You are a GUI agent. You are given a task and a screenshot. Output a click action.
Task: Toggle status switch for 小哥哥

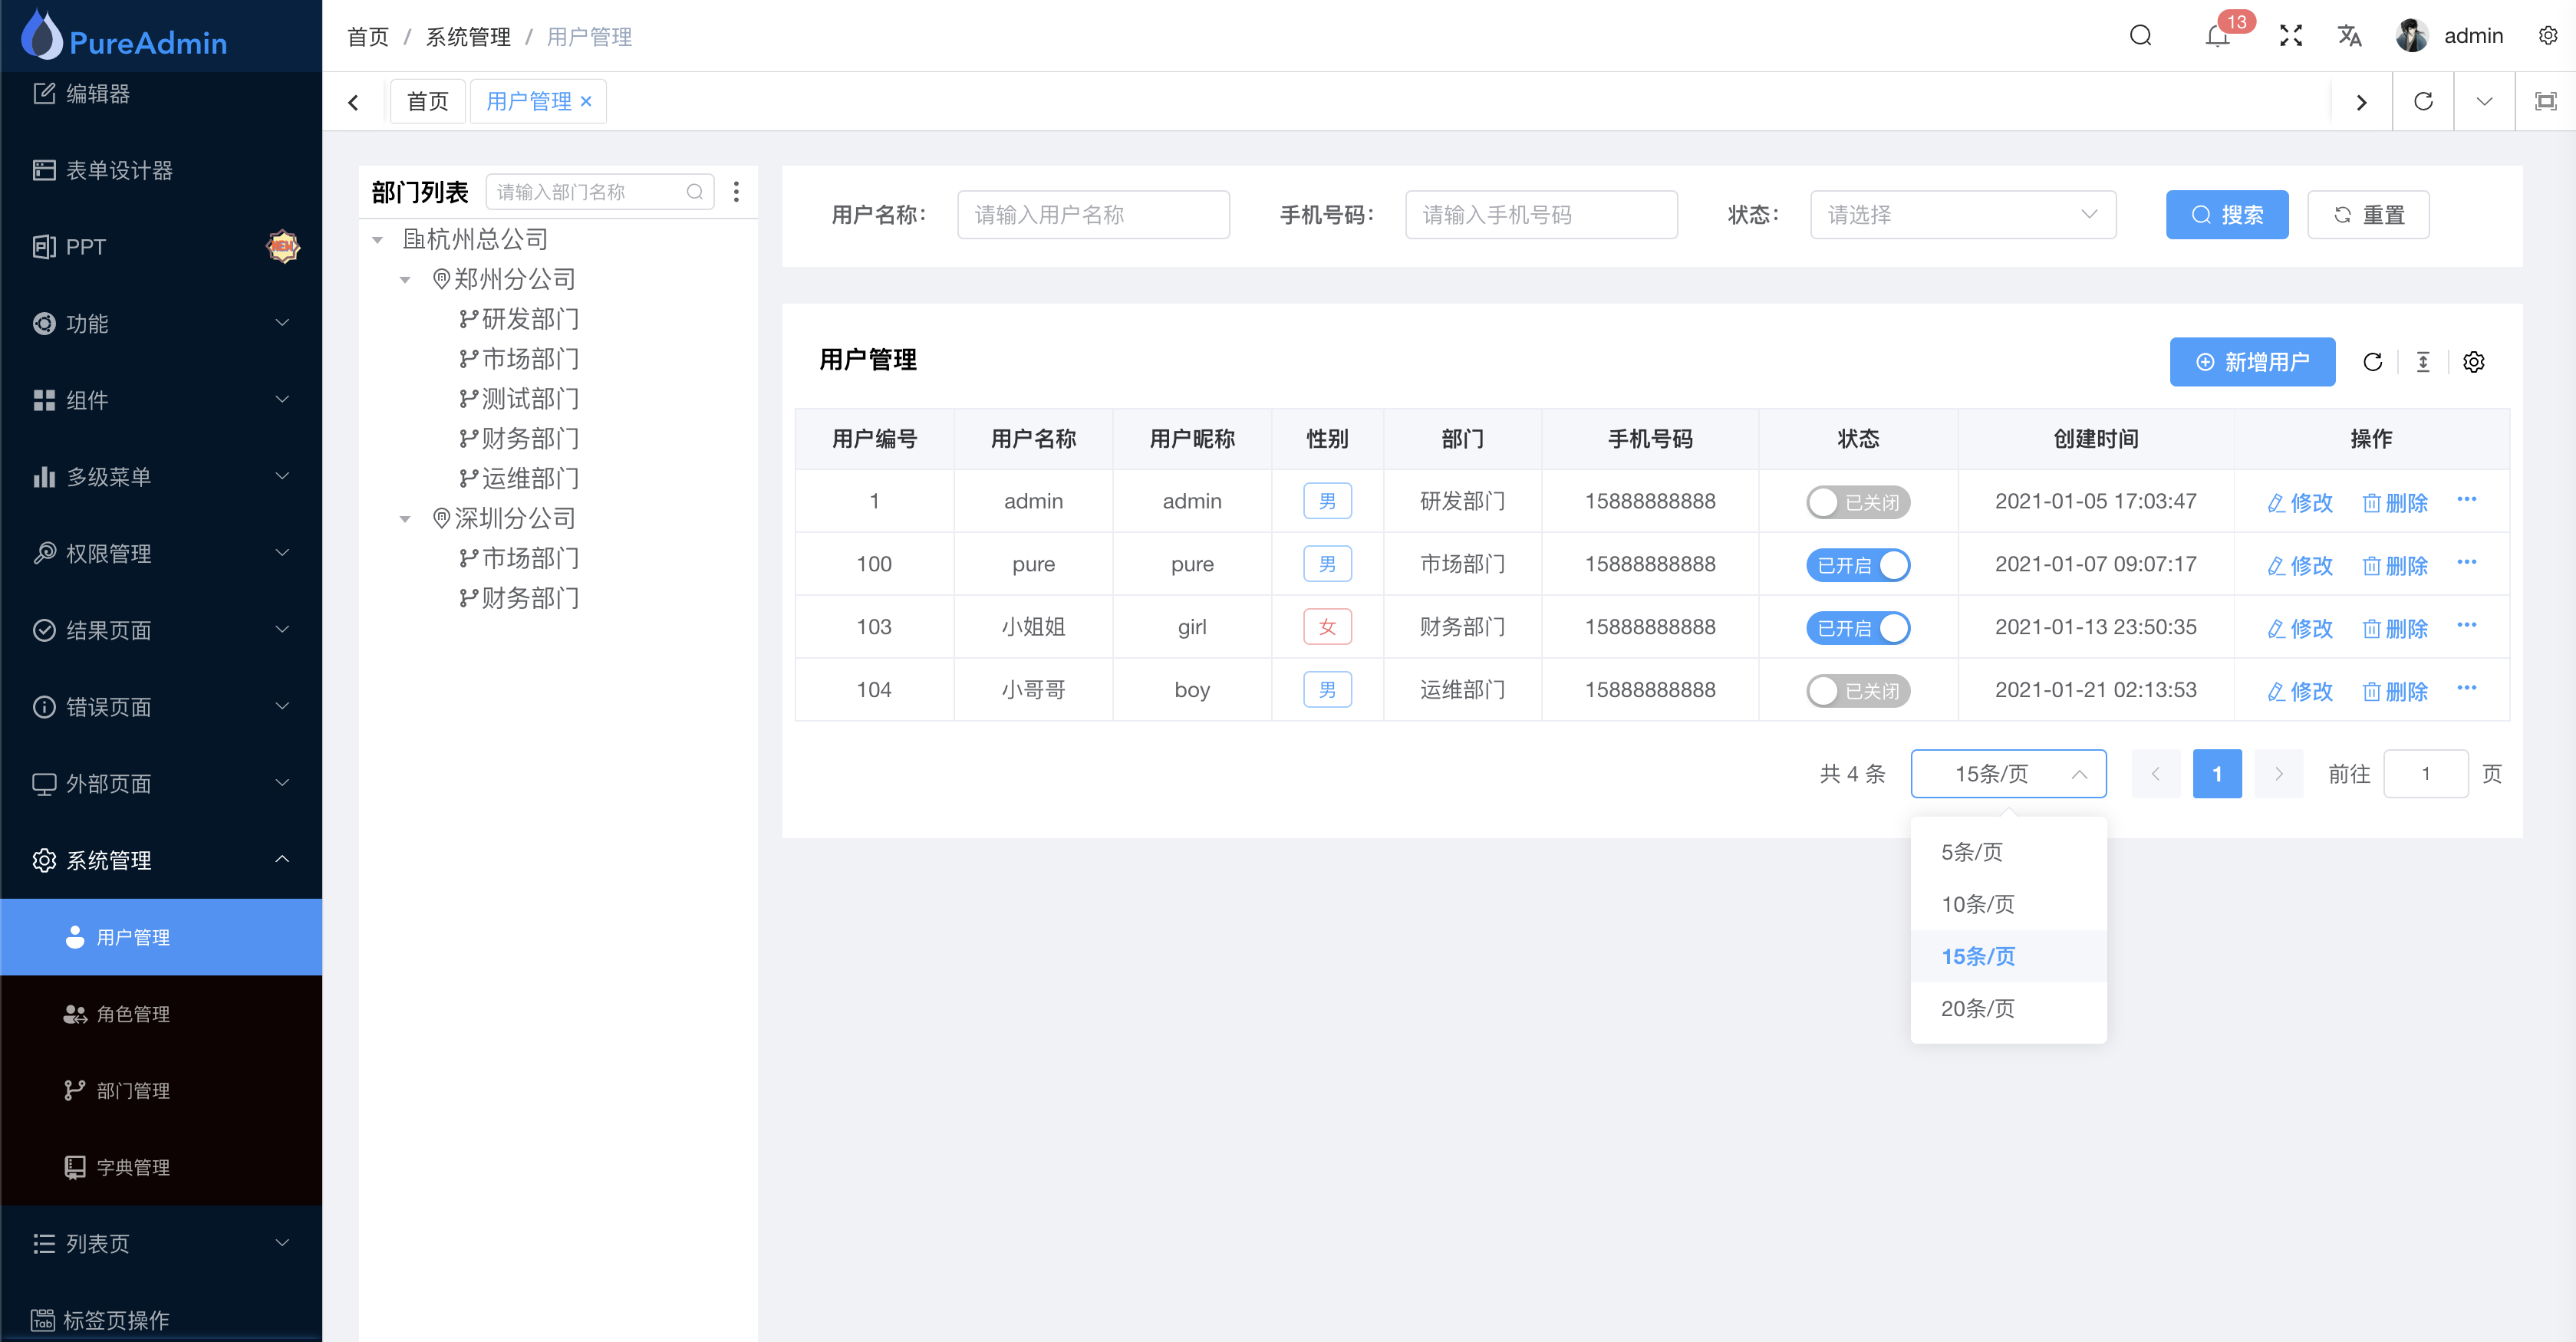(x=1857, y=690)
